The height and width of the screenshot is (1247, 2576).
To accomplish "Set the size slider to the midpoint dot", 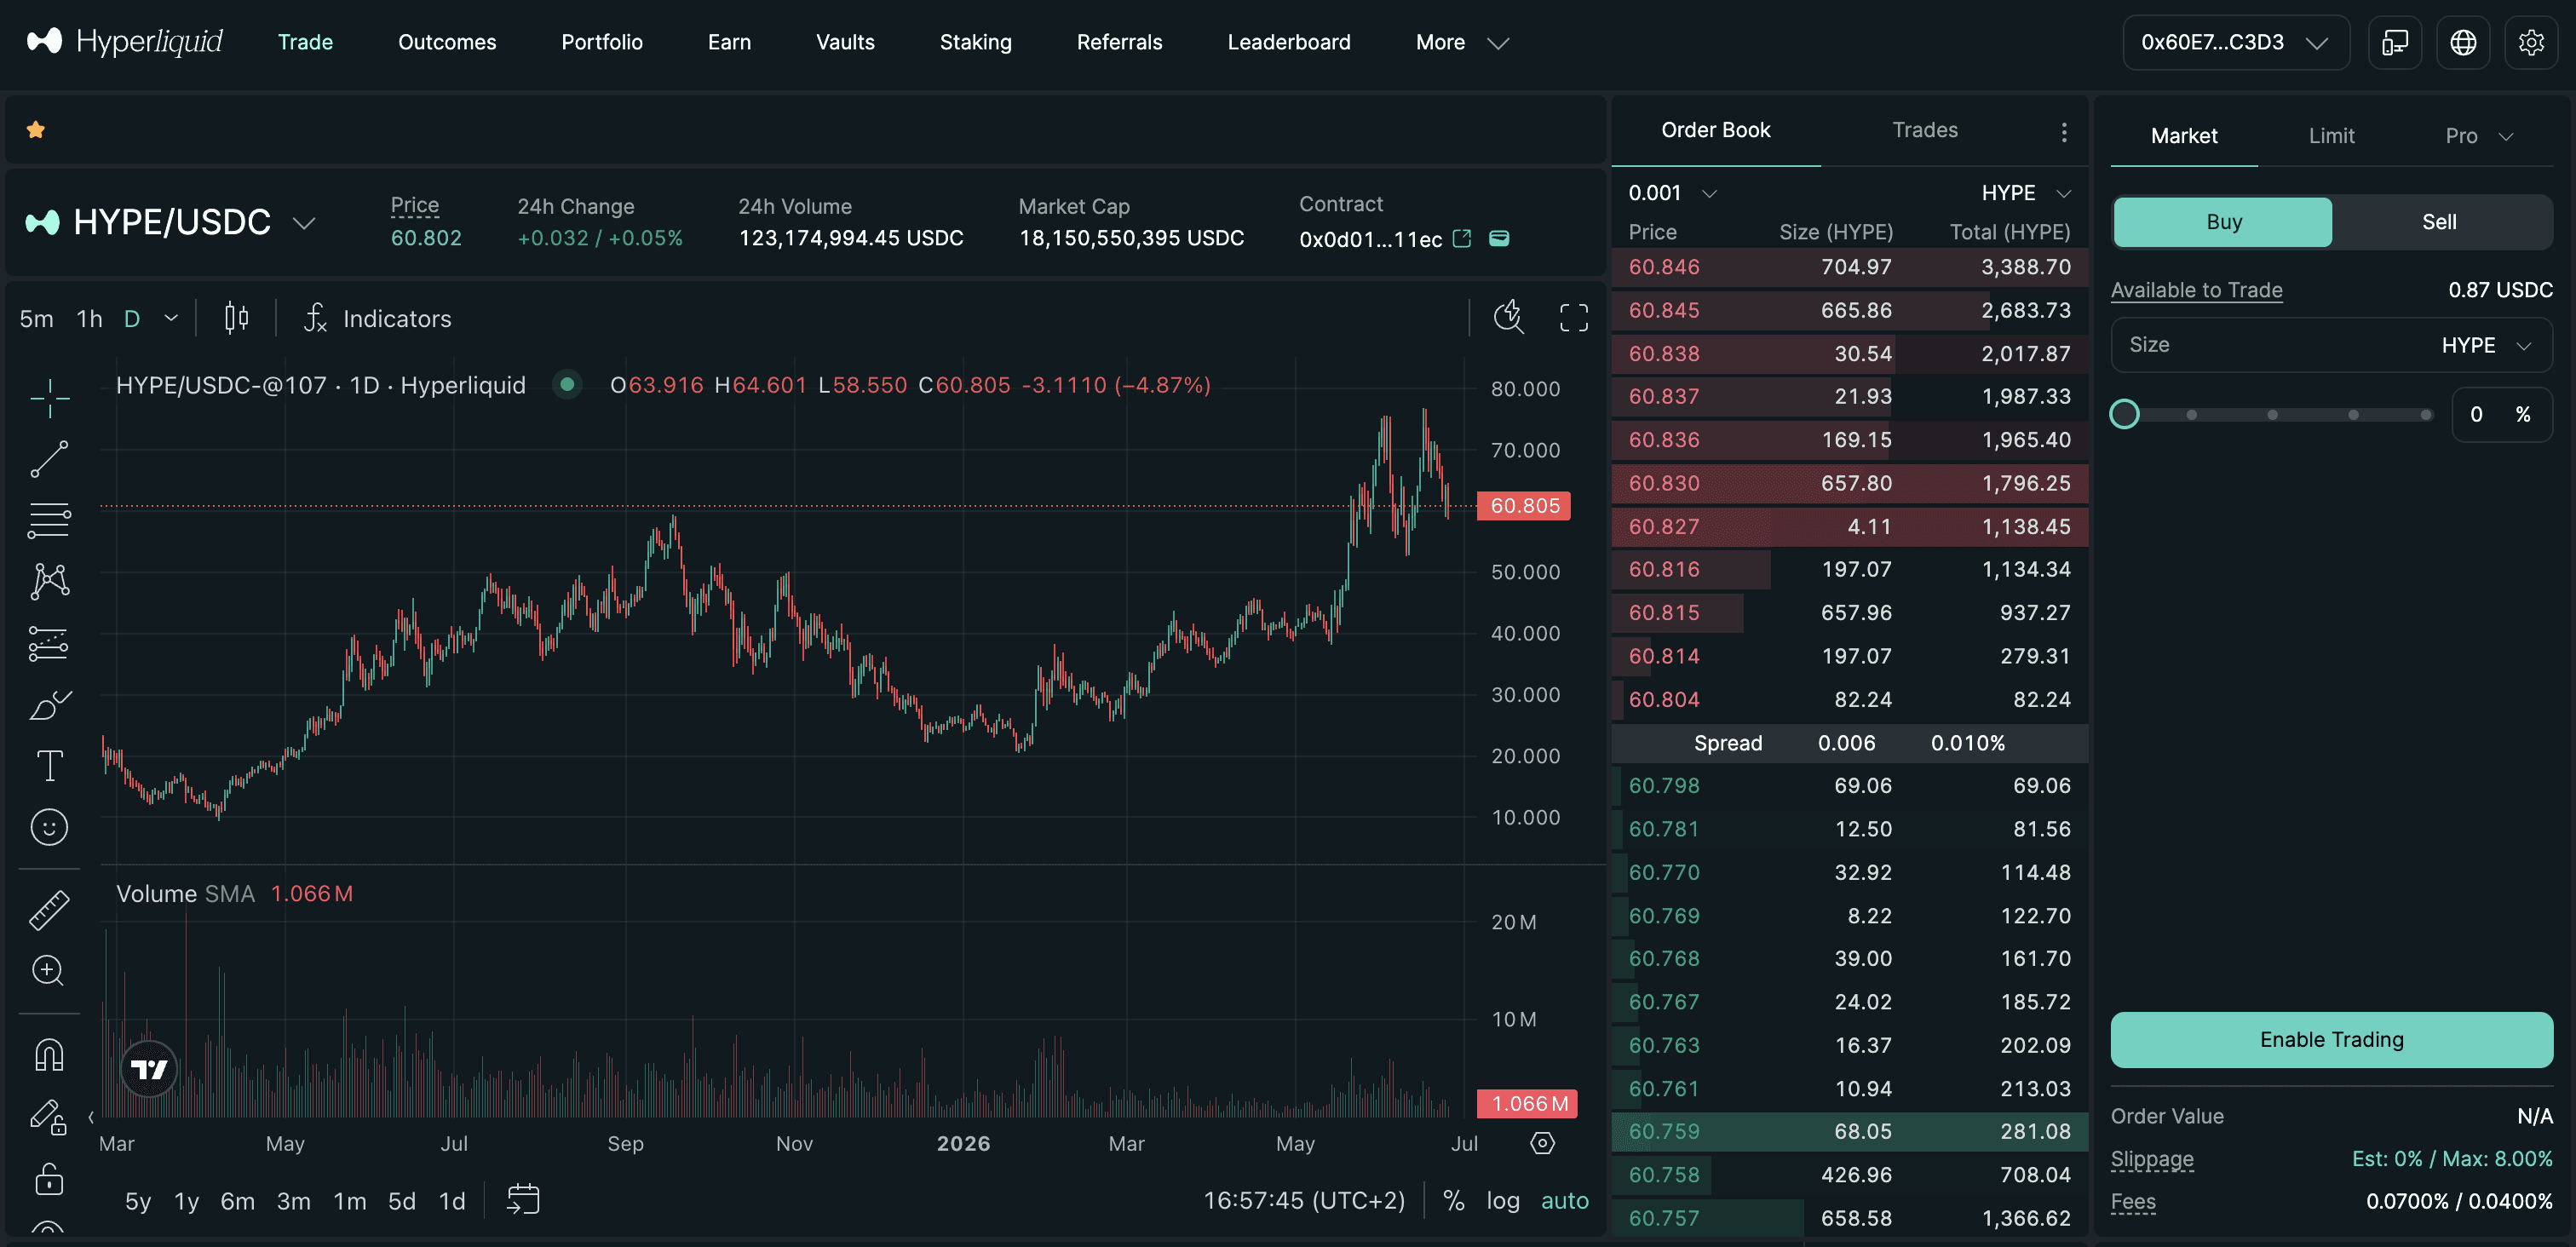I will point(2272,414).
